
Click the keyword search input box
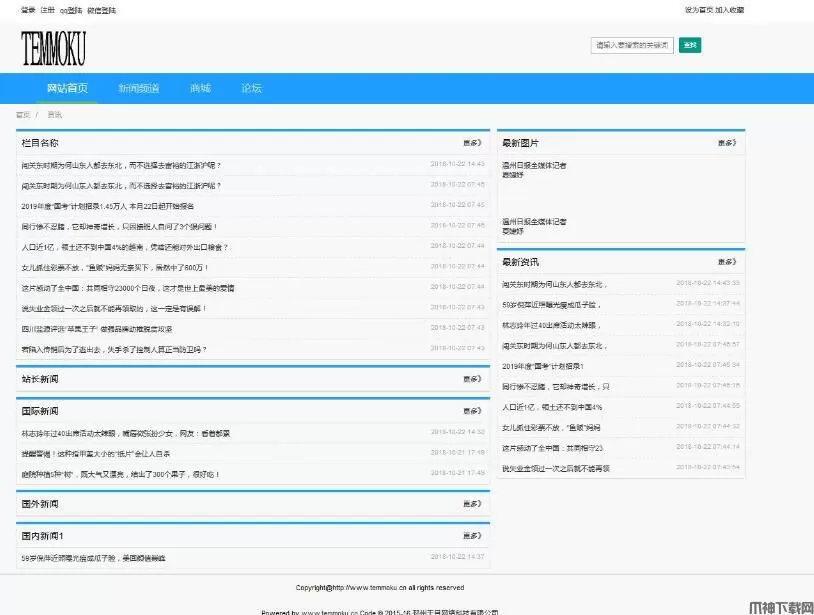pos(631,45)
